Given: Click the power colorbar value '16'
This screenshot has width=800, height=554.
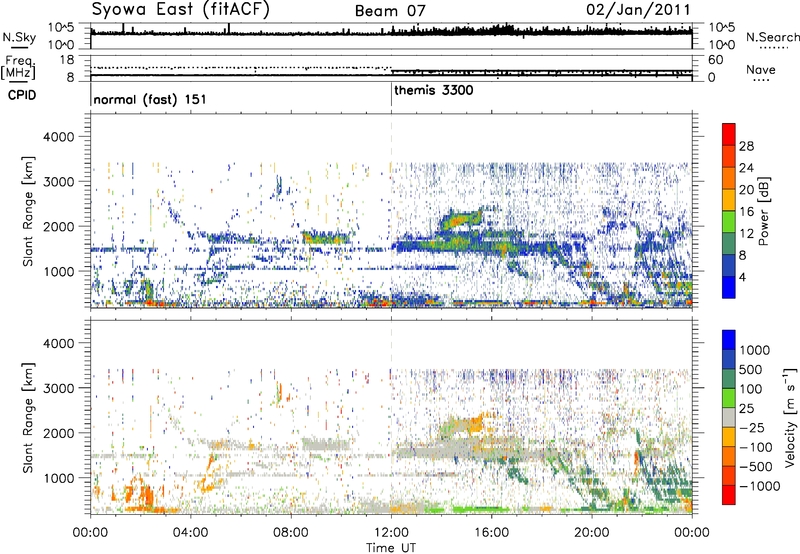Looking at the screenshot, I should coord(746,212).
